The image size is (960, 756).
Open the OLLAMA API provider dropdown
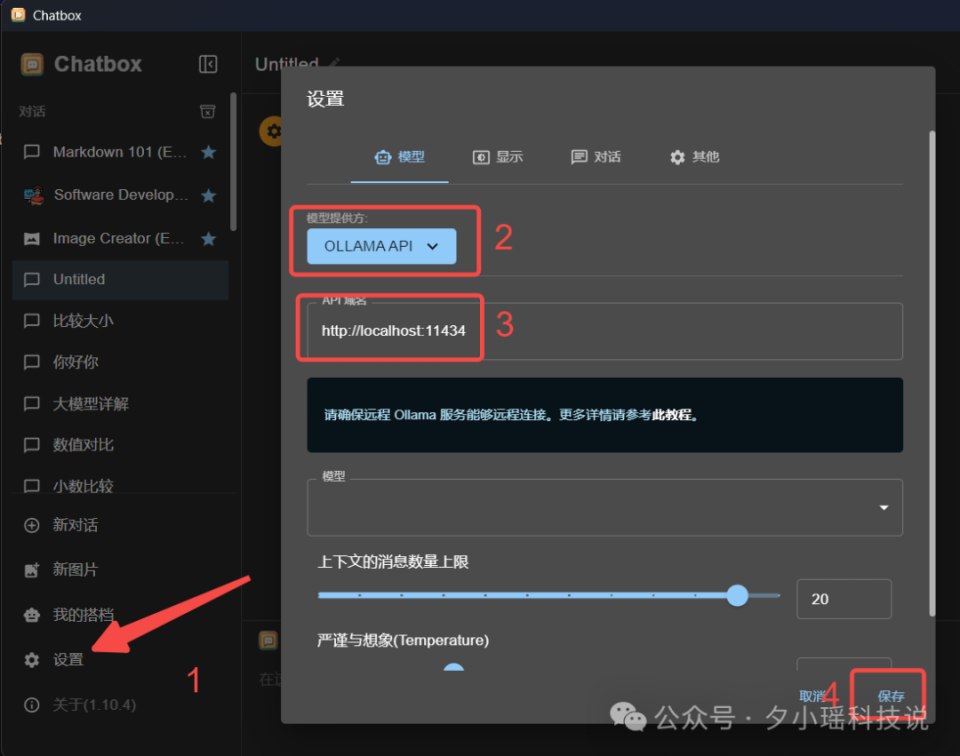coord(383,245)
